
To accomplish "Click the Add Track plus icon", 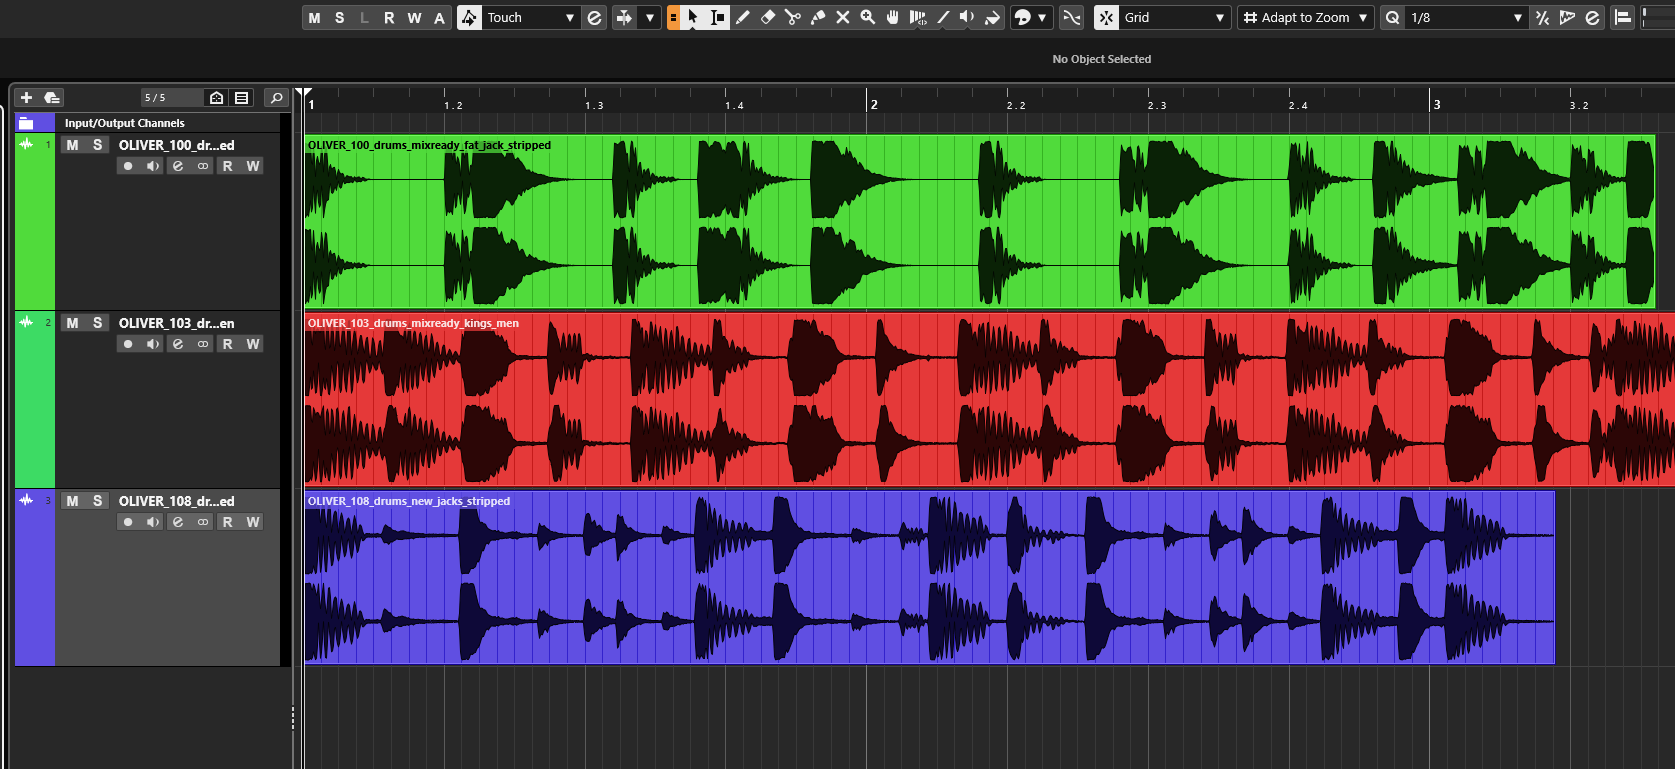I will [x=27, y=97].
